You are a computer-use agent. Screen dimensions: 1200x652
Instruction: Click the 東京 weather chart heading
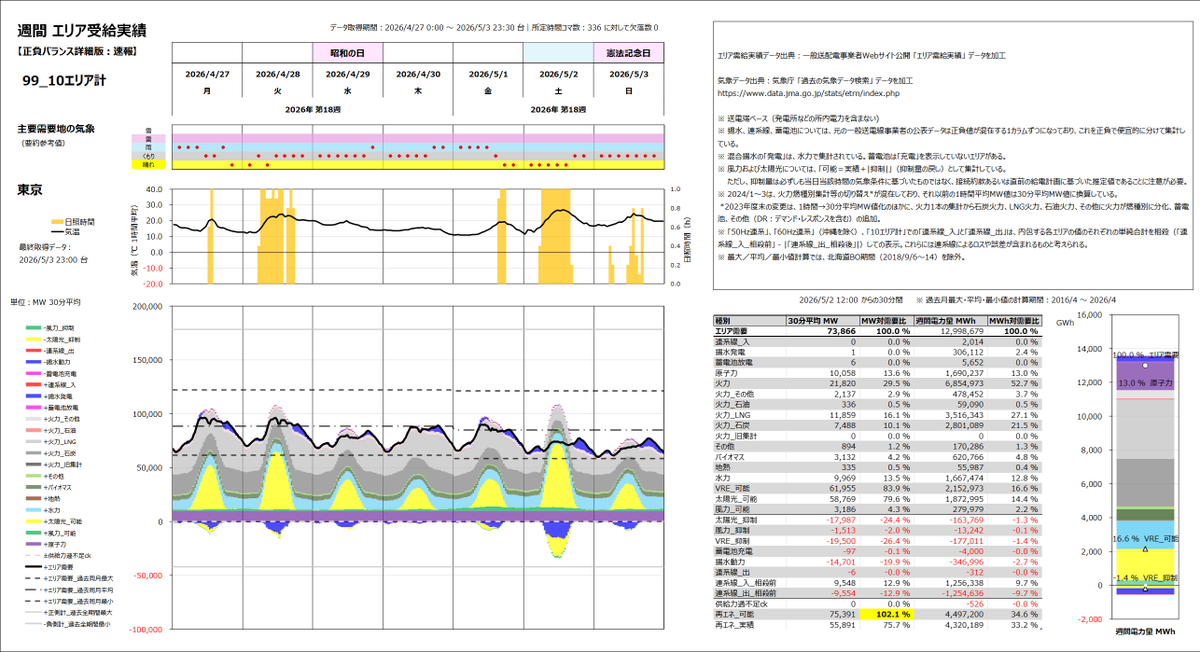coord(29,189)
